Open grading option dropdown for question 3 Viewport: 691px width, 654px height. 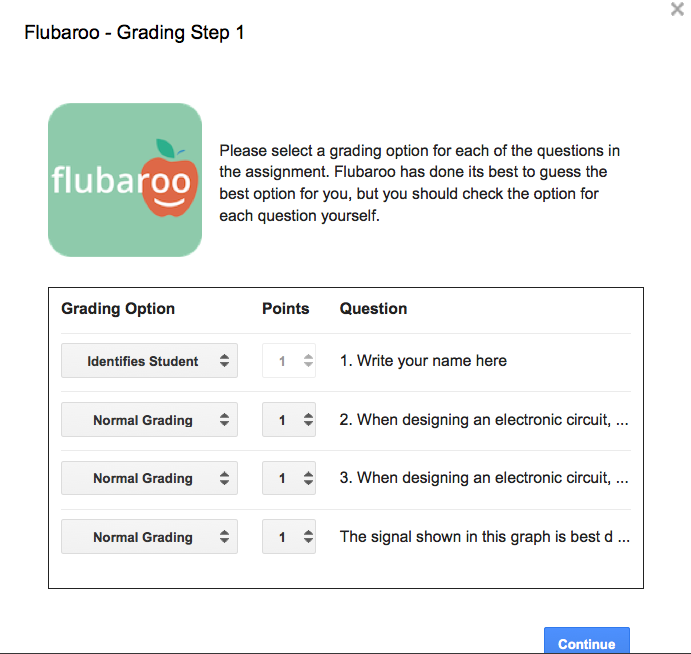pos(149,478)
